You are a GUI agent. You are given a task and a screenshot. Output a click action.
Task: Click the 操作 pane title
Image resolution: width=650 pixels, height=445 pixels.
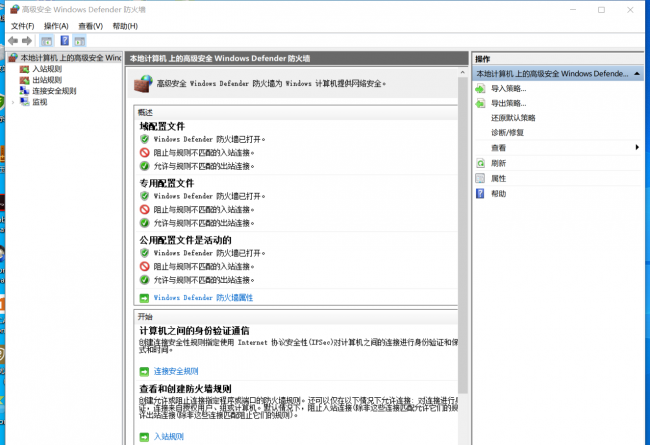(483, 59)
